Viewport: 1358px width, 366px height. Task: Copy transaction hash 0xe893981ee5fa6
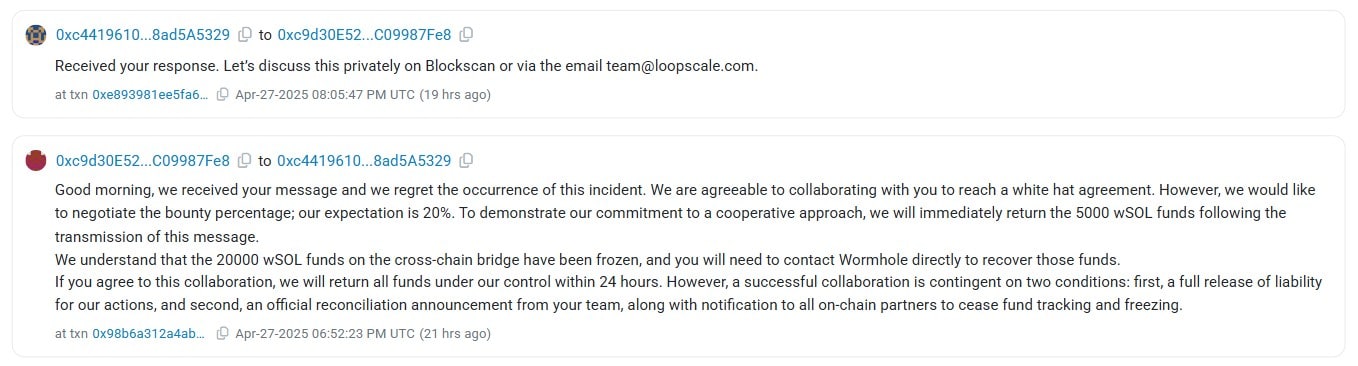click(x=222, y=95)
